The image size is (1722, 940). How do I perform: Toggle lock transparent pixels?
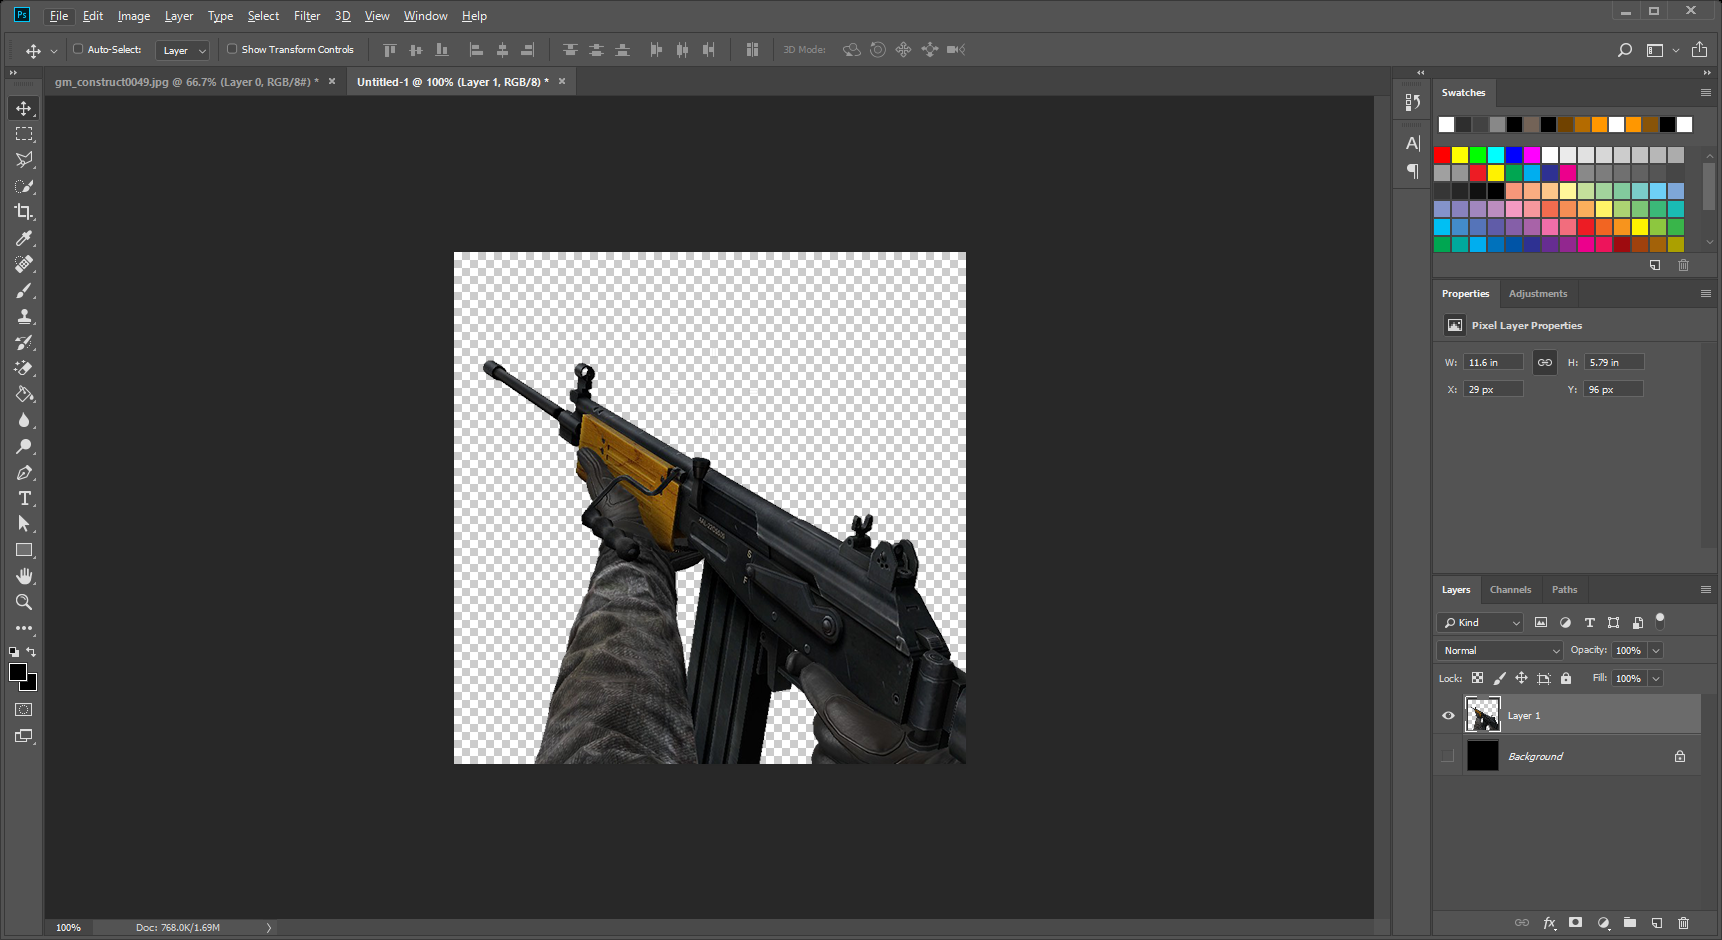click(x=1477, y=678)
